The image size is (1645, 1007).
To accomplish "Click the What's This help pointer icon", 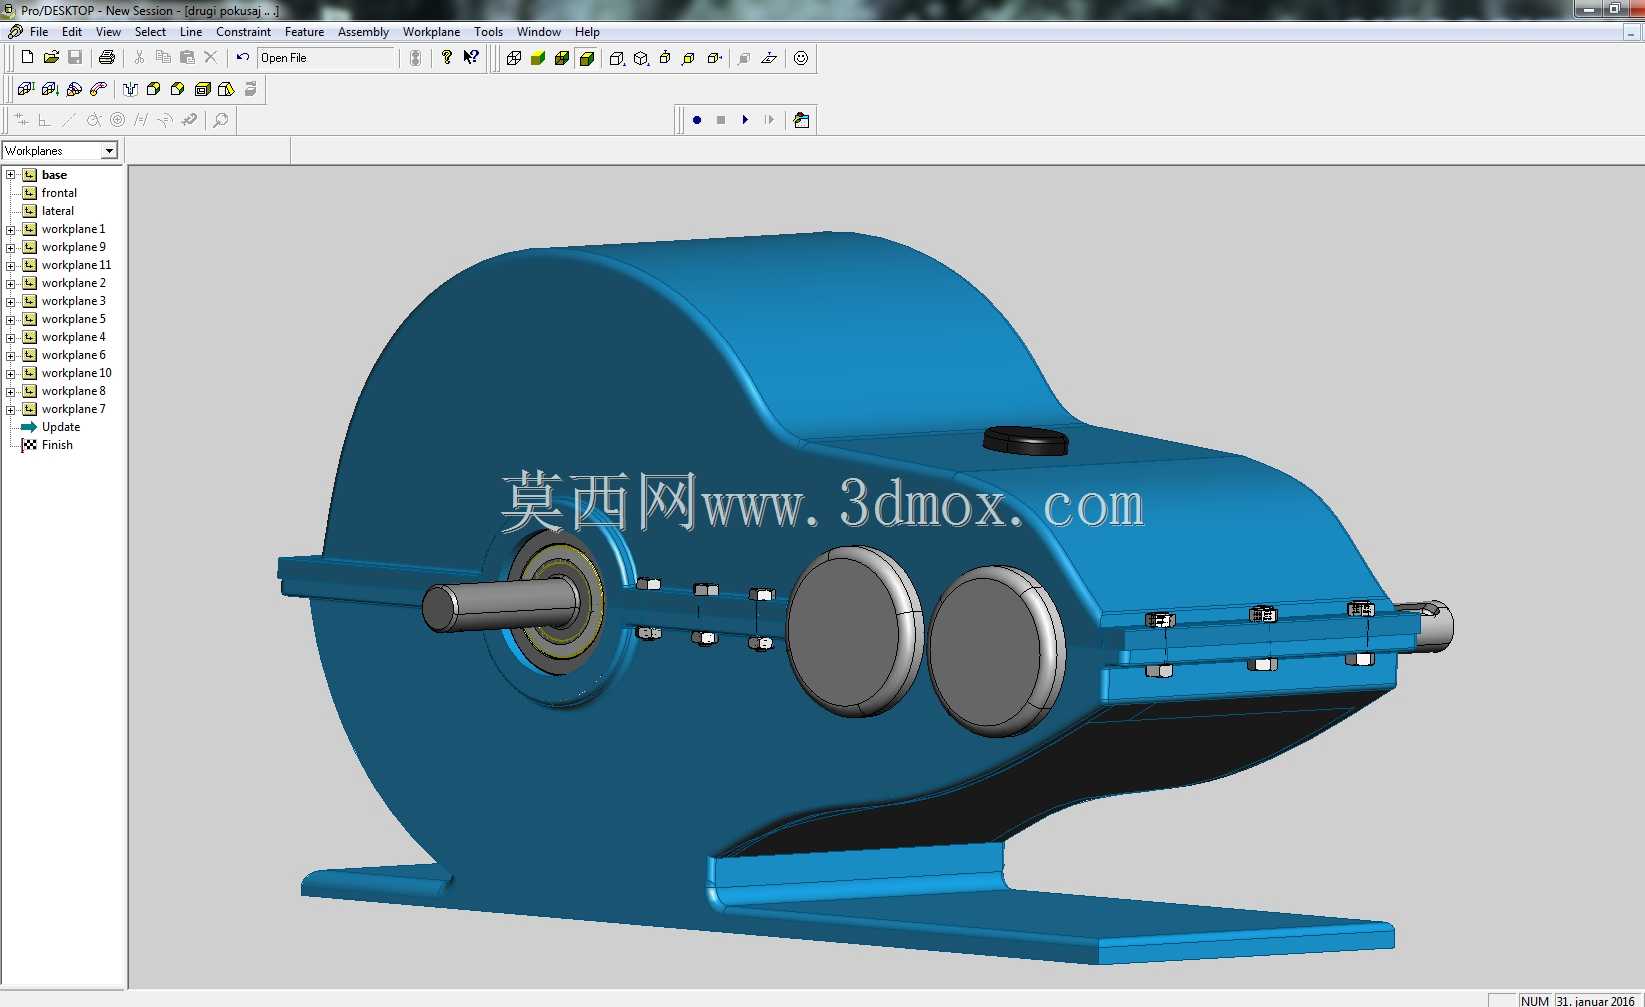I will click(x=471, y=58).
